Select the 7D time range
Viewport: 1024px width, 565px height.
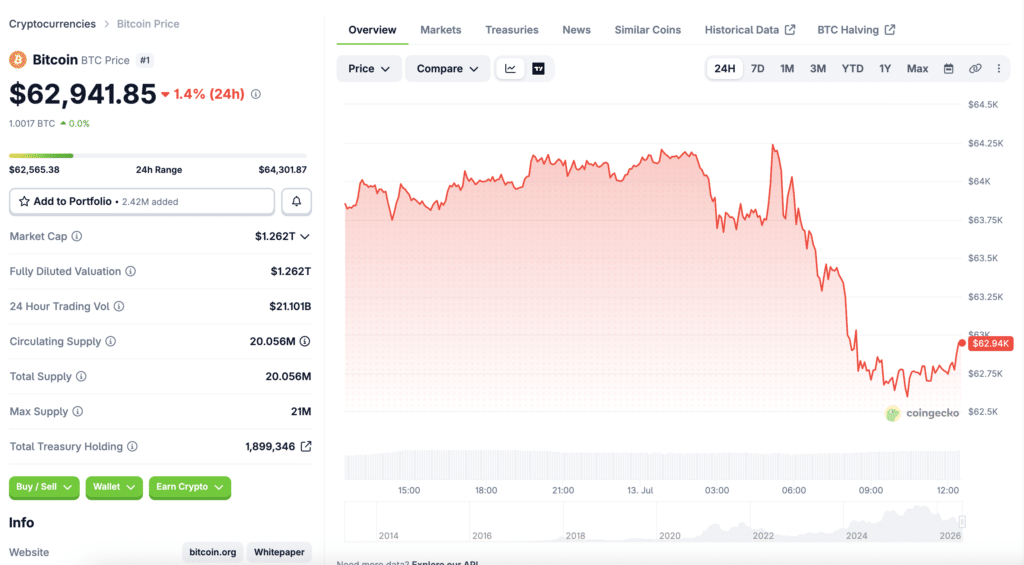(758, 69)
